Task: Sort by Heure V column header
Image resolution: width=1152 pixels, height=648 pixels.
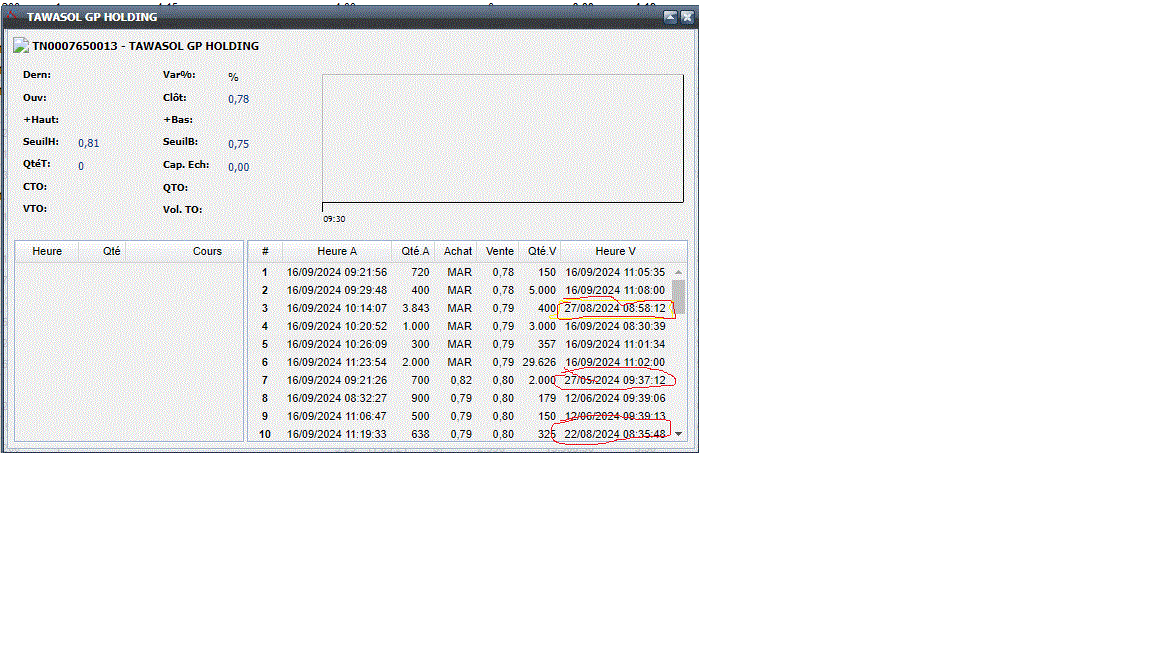Action: [x=616, y=251]
